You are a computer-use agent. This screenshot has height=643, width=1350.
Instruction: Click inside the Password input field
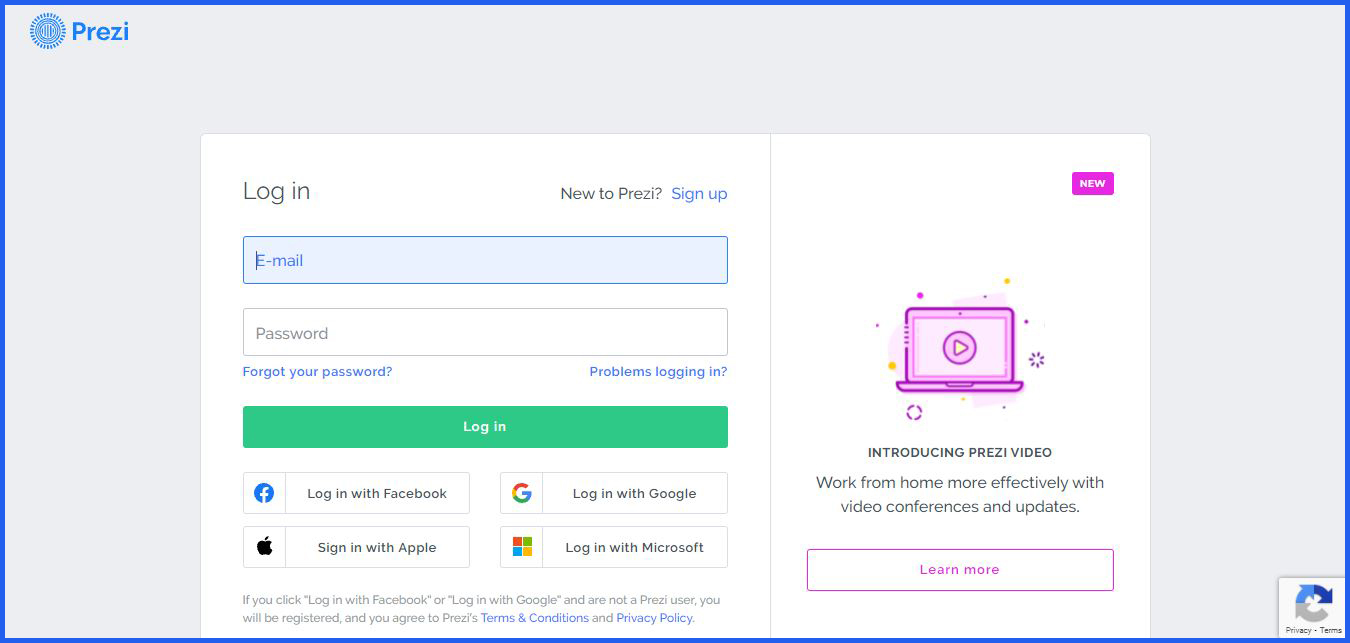coord(485,332)
